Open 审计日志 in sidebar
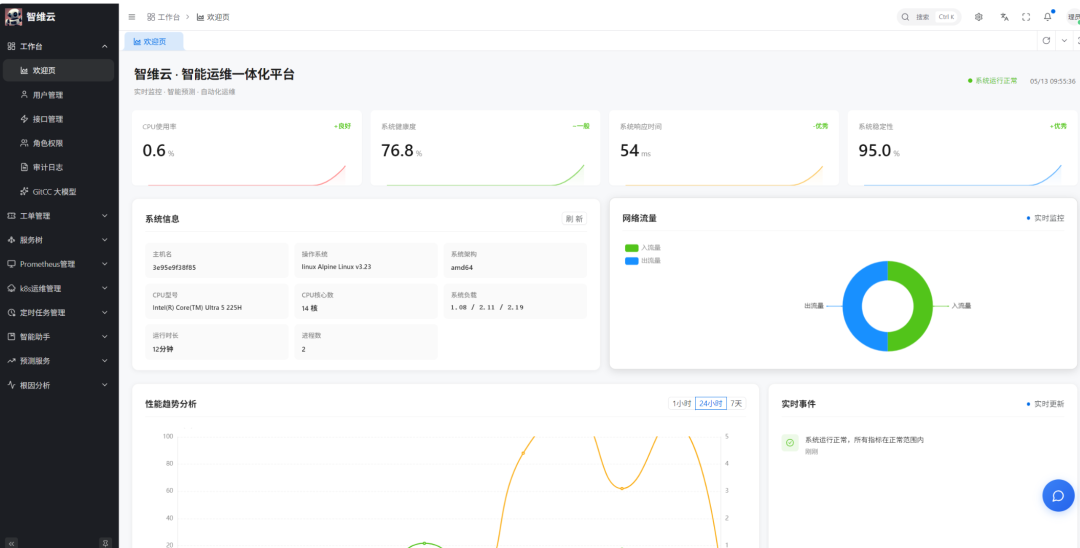The image size is (1080, 548). pyautogui.click(x=59, y=167)
